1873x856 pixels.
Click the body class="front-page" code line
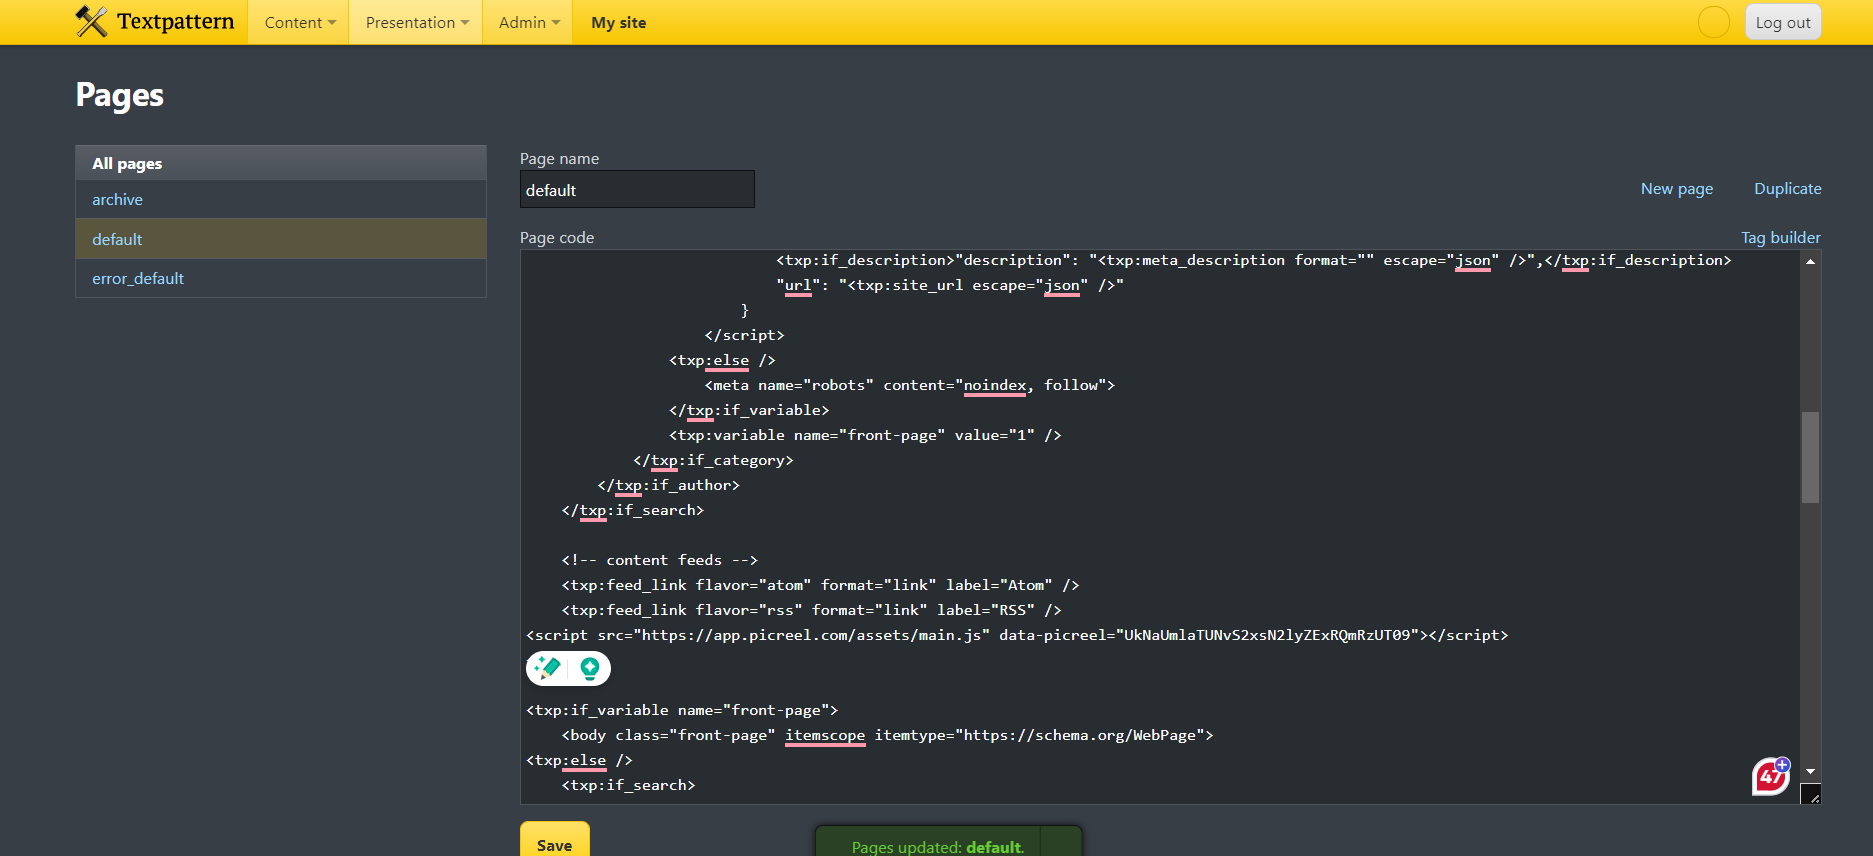[x=887, y=735]
